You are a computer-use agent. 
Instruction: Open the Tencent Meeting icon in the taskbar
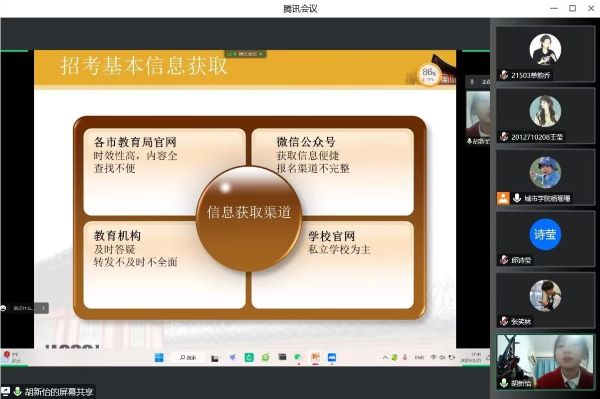click(x=332, y=357)
